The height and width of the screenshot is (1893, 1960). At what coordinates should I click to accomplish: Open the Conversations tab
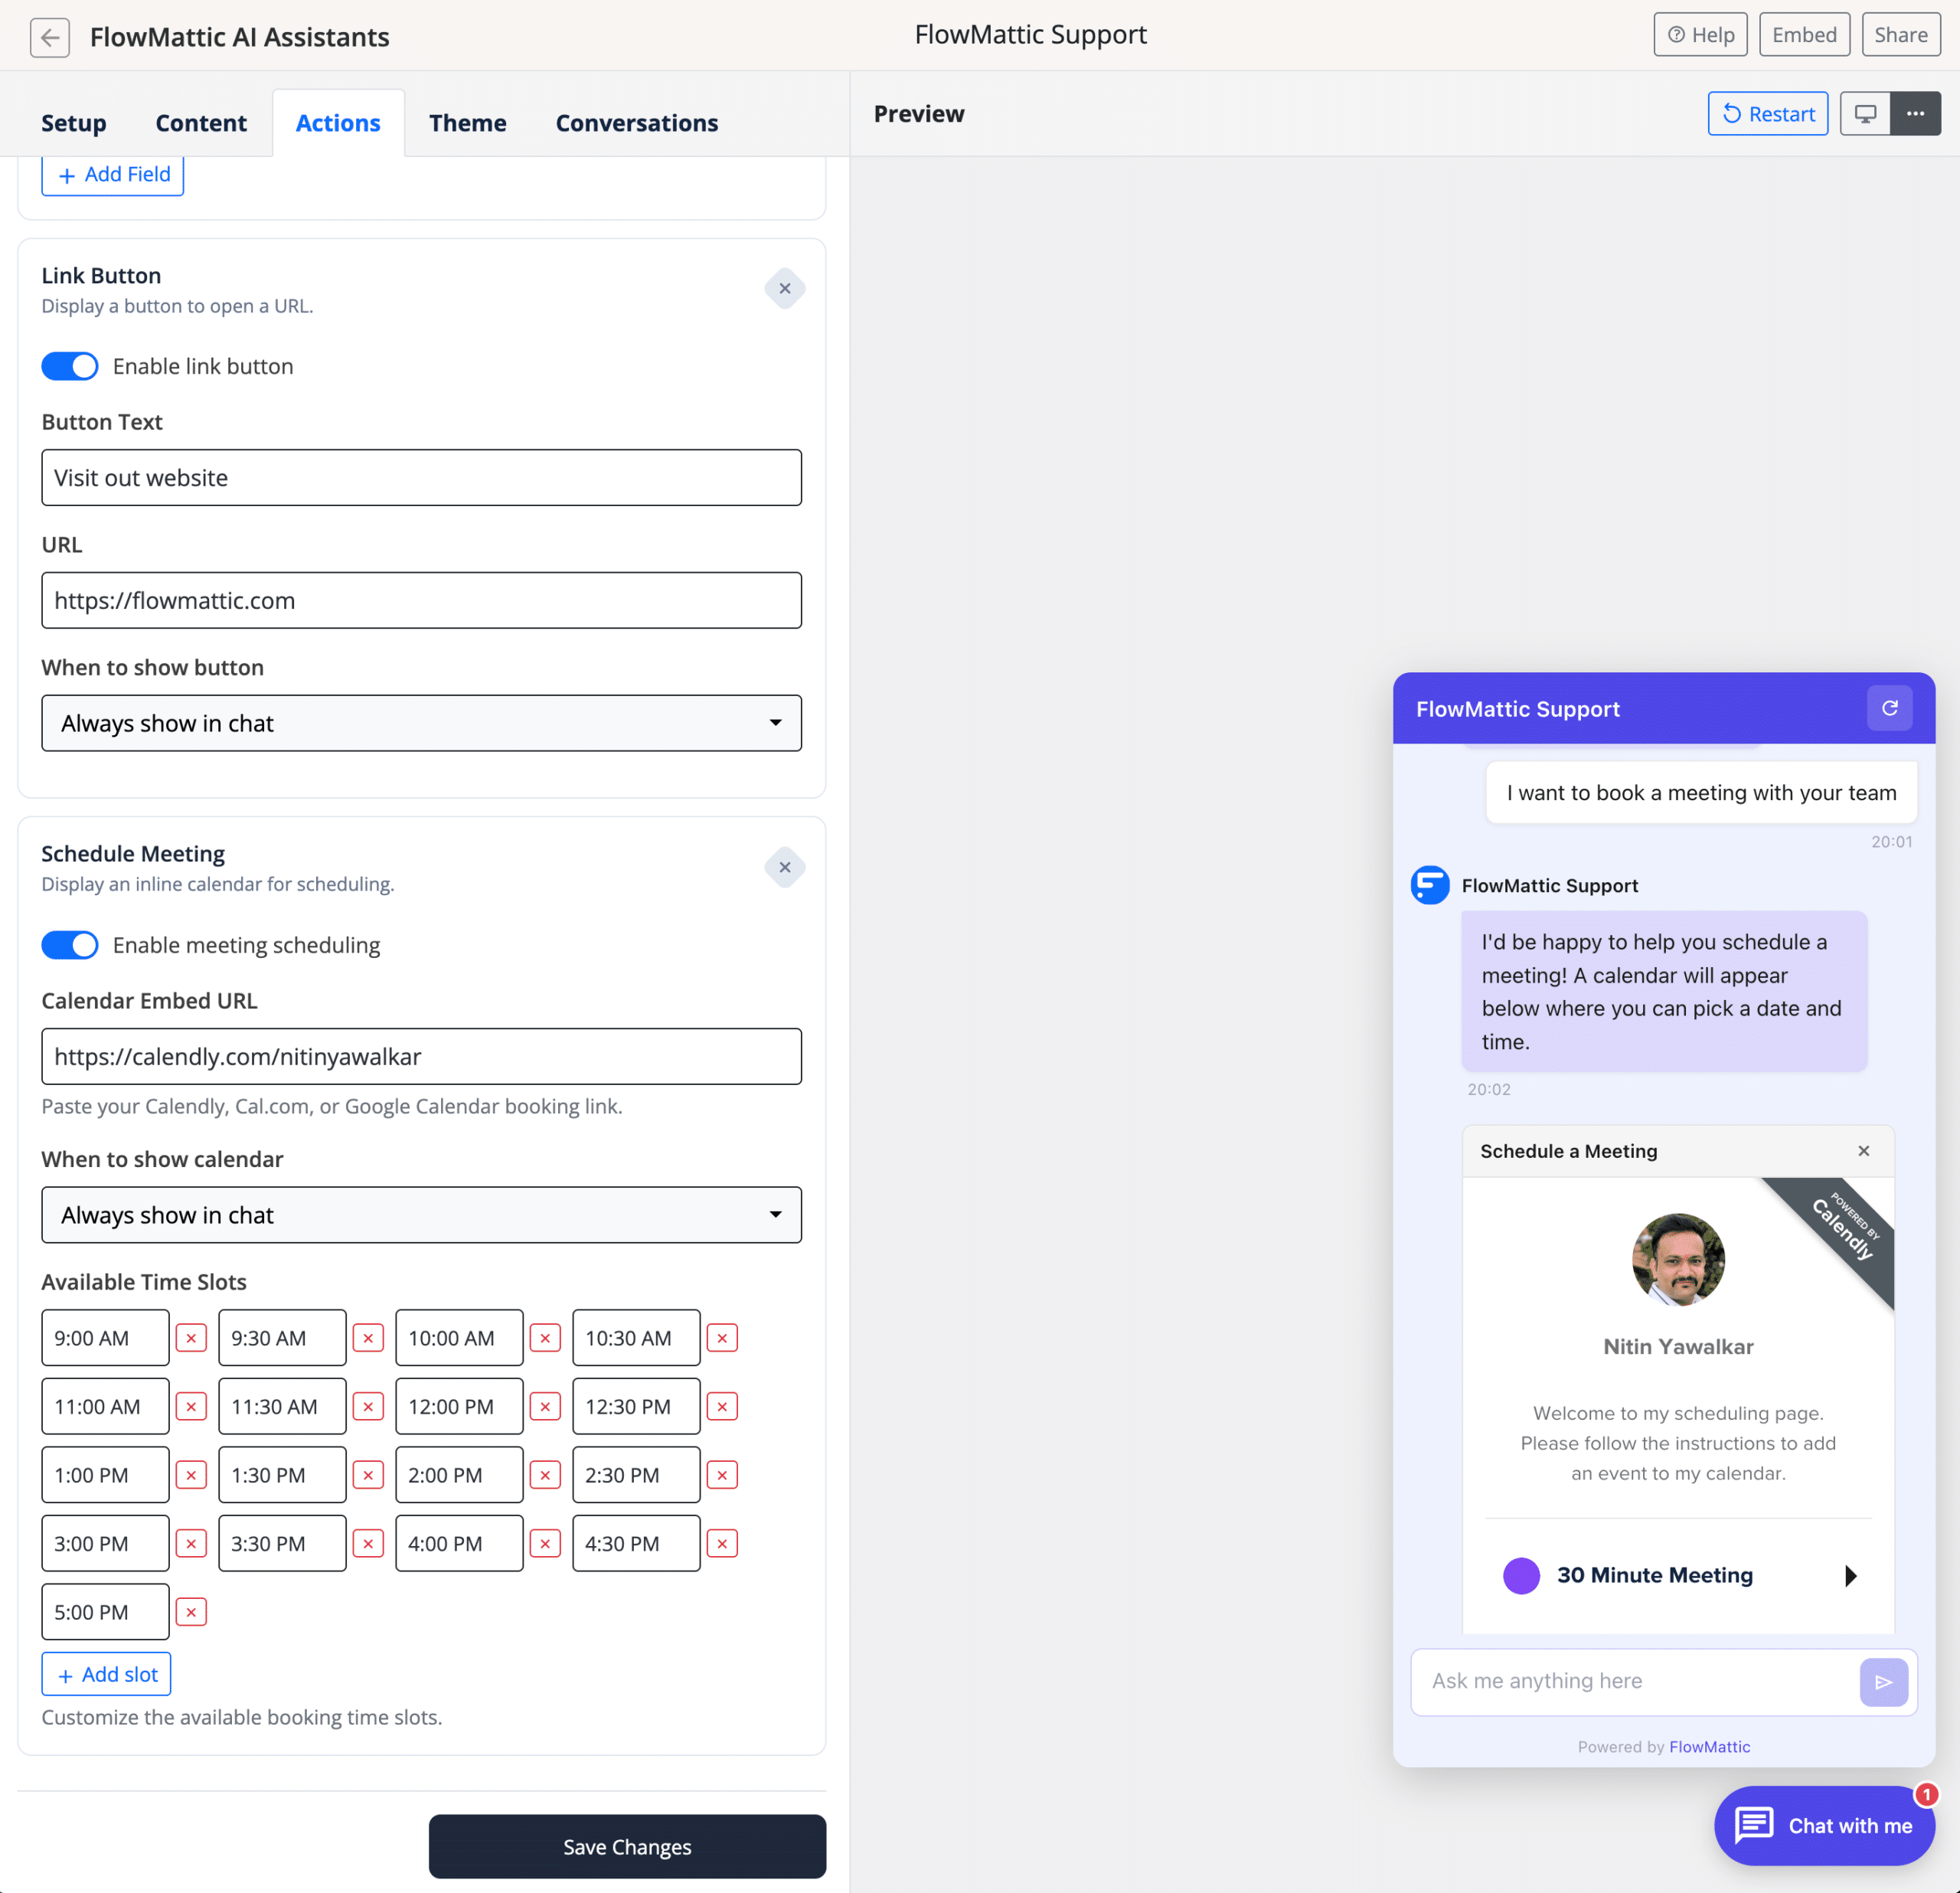pyautogui.click(x=637, y=122)
